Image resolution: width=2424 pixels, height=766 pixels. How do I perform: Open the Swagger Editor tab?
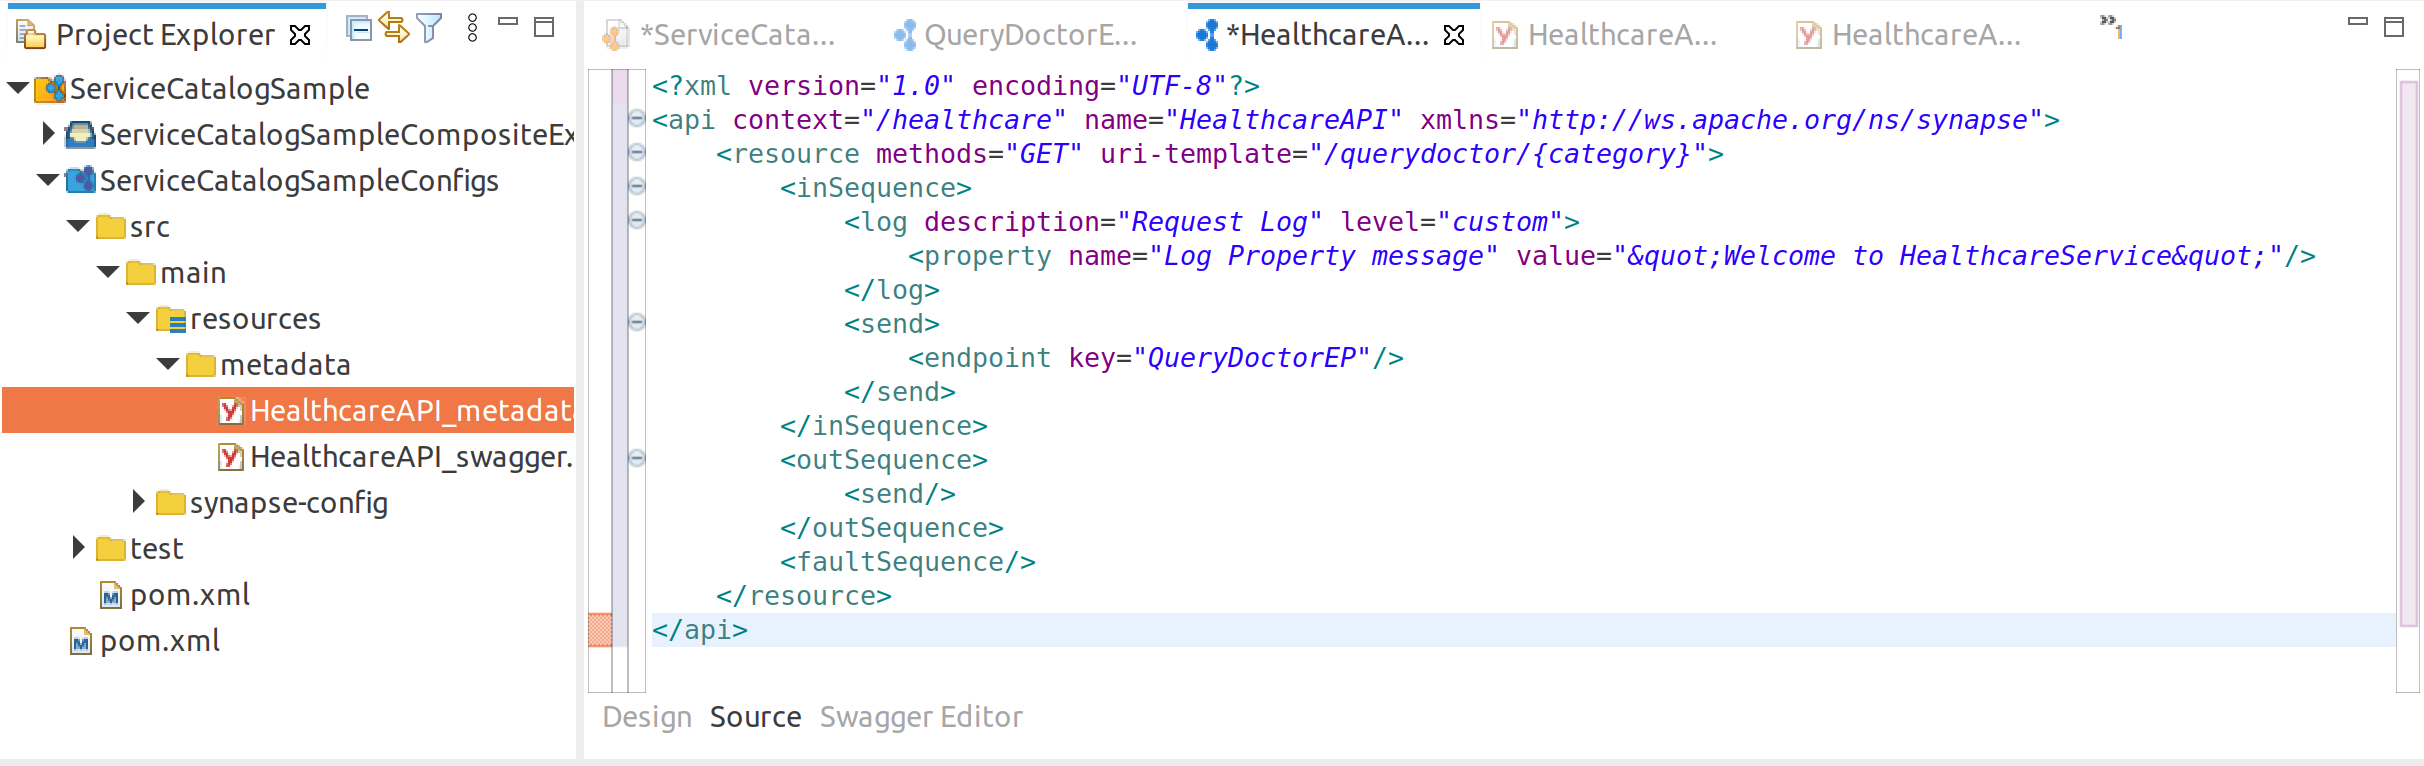tap(921, 717)
